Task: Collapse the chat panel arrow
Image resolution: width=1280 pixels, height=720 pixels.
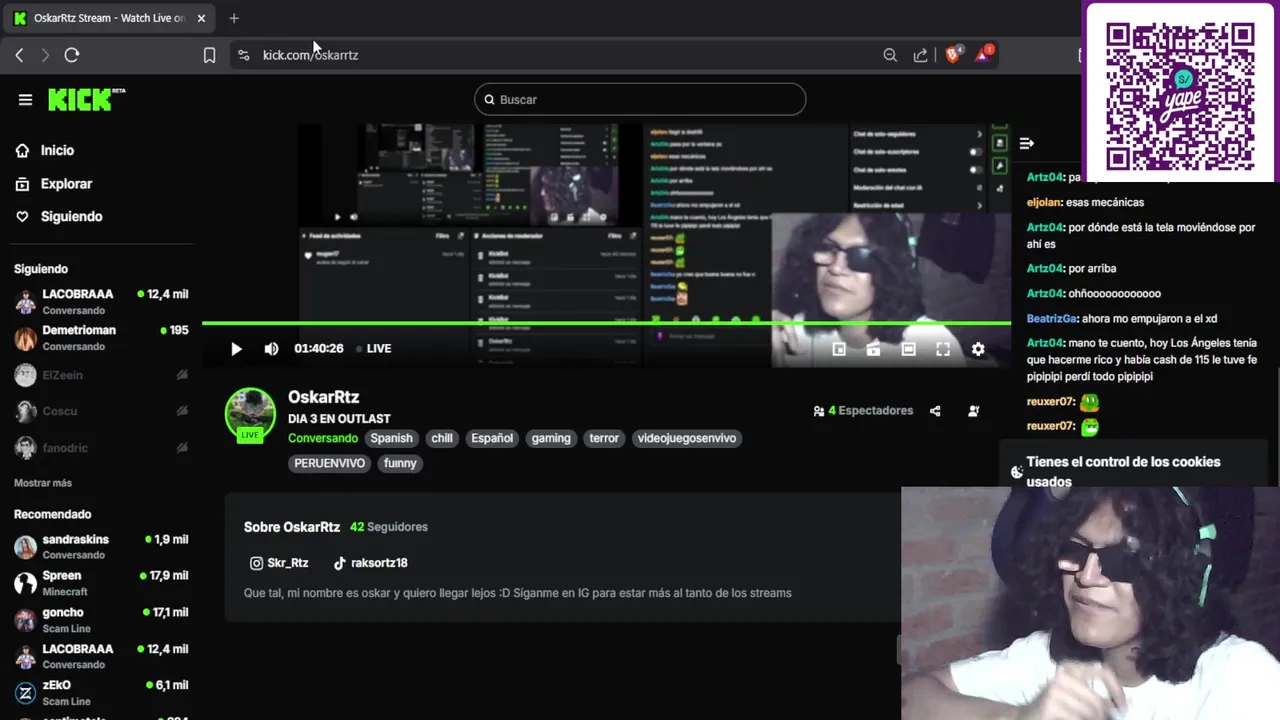Action: [1026, 144]
